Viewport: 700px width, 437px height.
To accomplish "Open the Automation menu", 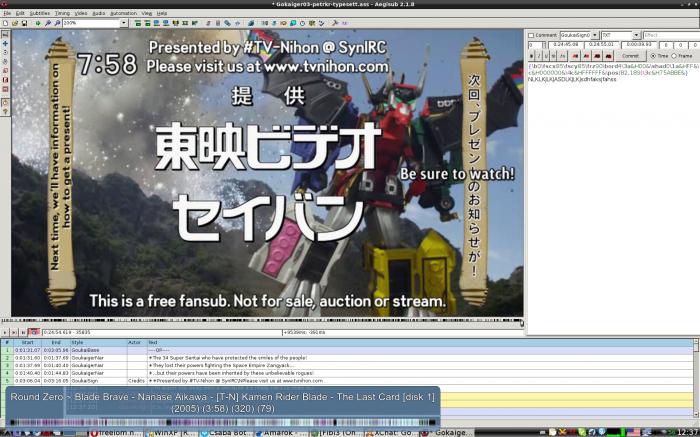I will pos(124,13).
